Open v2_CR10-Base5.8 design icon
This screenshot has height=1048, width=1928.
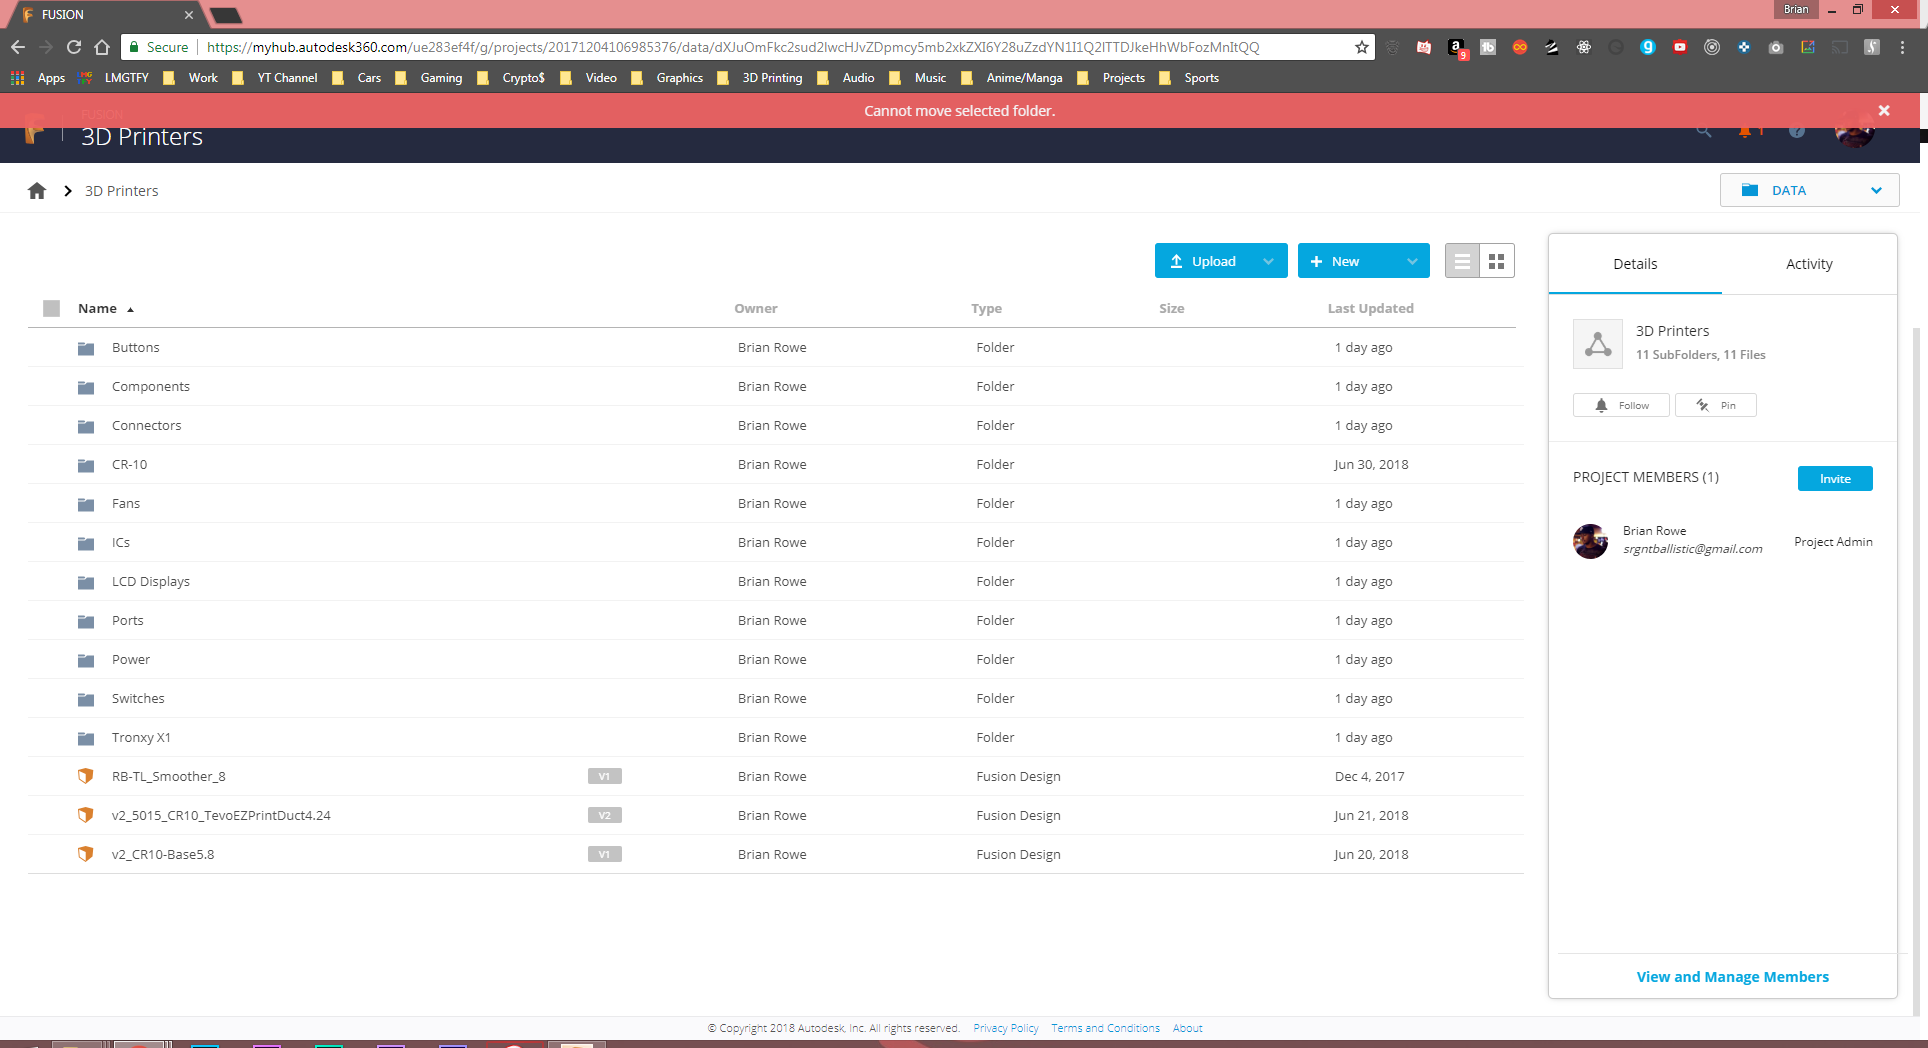tap(86, 854)
